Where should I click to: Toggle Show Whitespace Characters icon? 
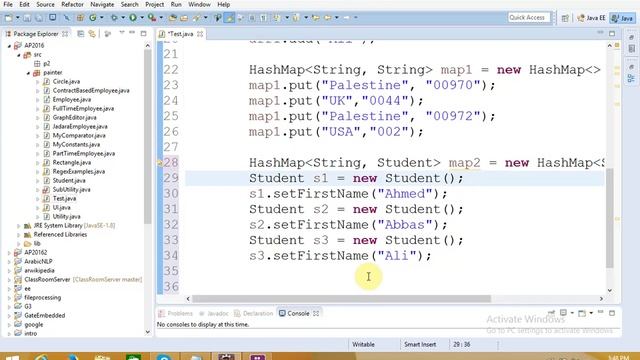pyautogui.click(x=263, y=18)
